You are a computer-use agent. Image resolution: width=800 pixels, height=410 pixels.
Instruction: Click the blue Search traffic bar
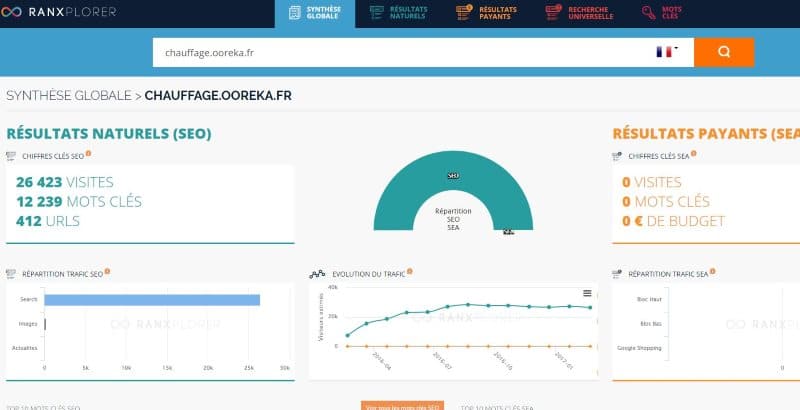152,300
